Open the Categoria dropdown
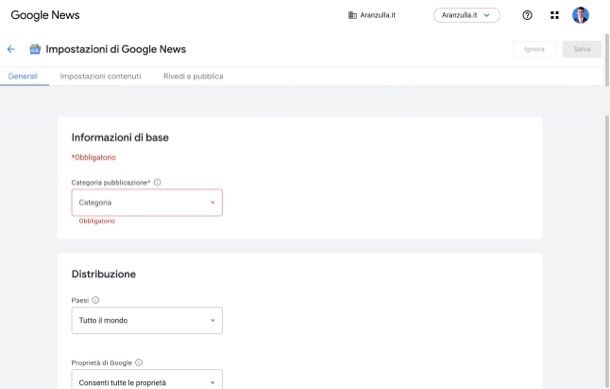The width and height of the screenshot is (610, 389). pos(147,202)
